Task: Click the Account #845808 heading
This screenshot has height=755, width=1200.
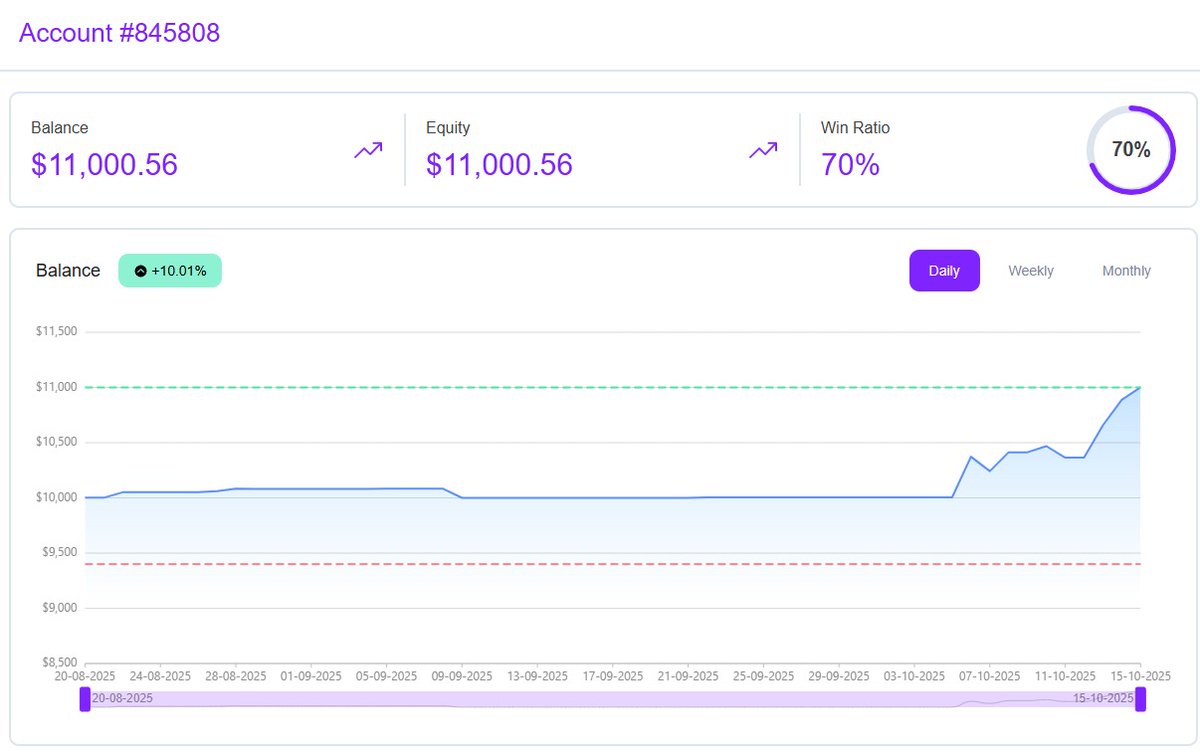Action: click(120, 33)
